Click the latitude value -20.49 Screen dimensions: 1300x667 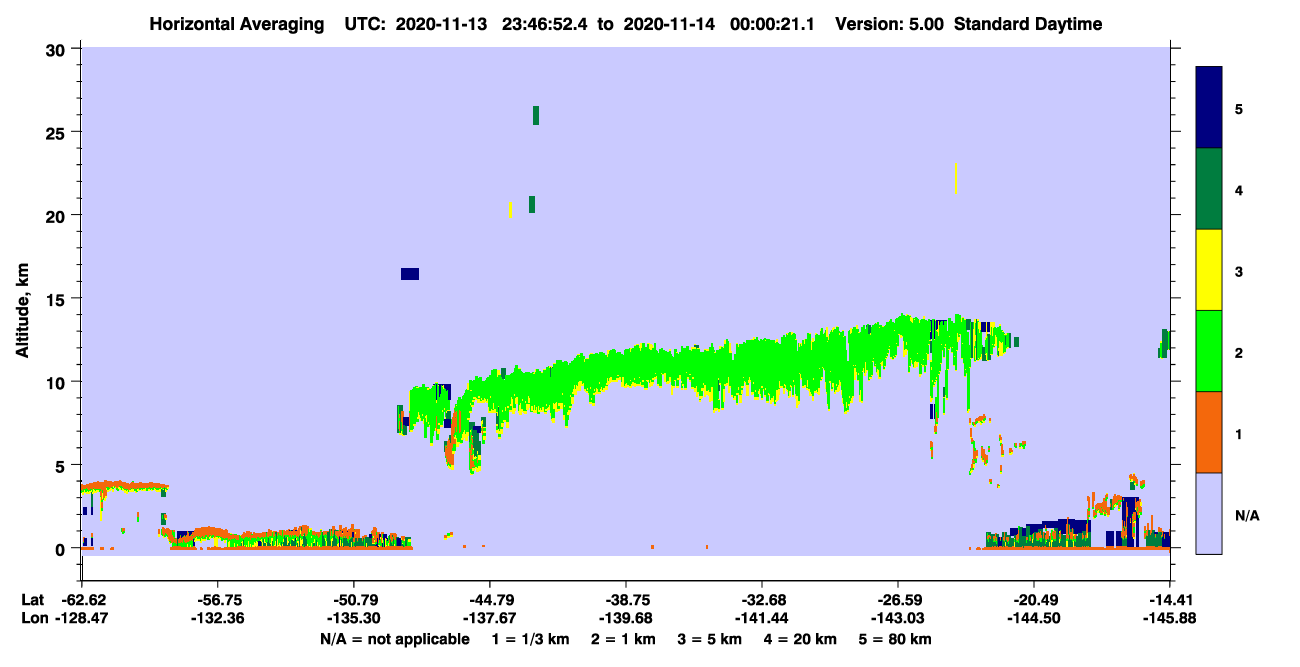click(x=1034, y=600)
